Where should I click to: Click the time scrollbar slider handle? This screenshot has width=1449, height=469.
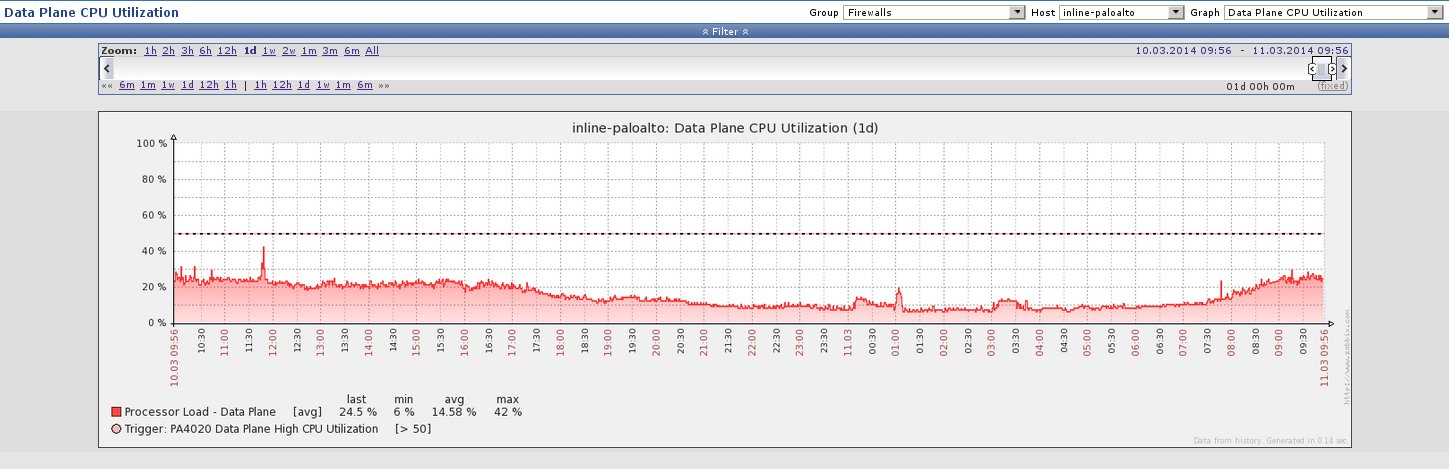(1322, 69)
